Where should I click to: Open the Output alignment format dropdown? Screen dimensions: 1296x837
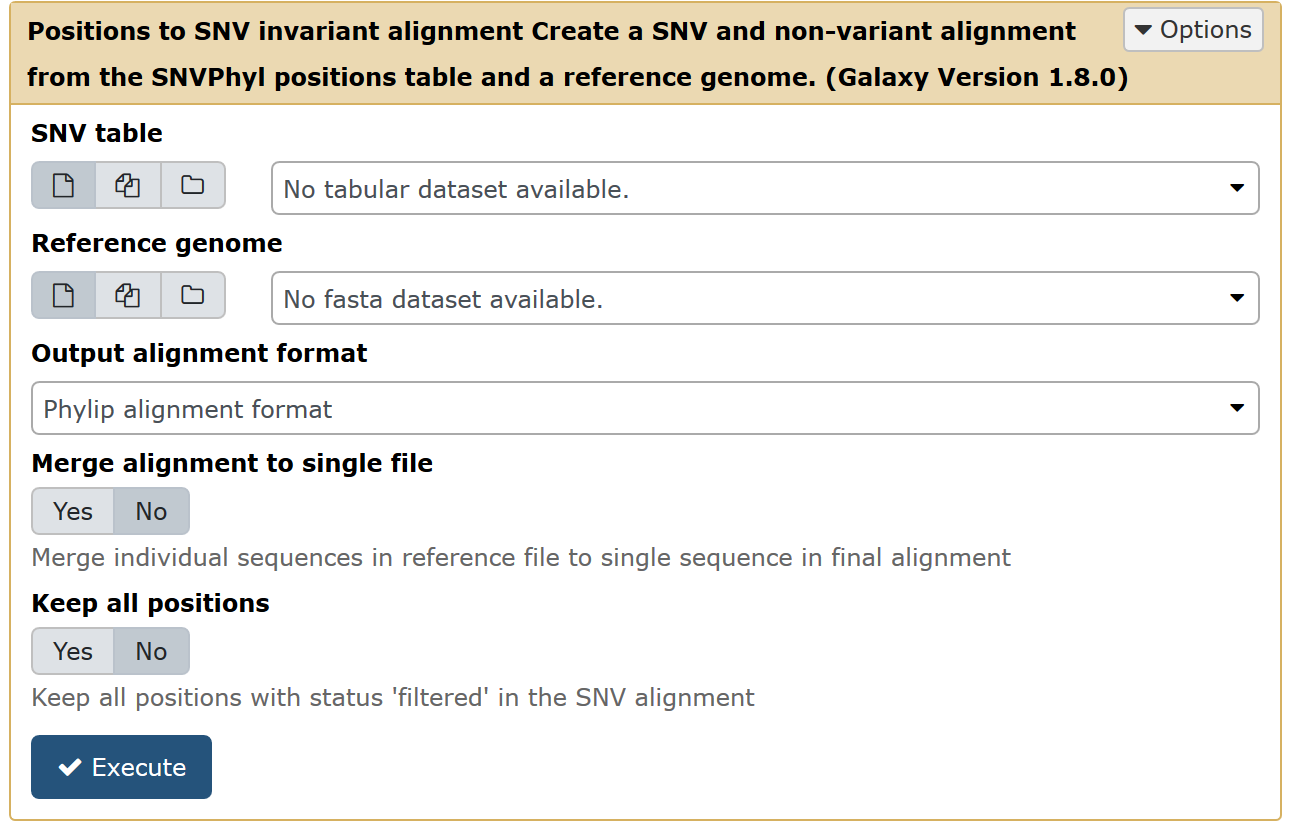click(646, 408)
